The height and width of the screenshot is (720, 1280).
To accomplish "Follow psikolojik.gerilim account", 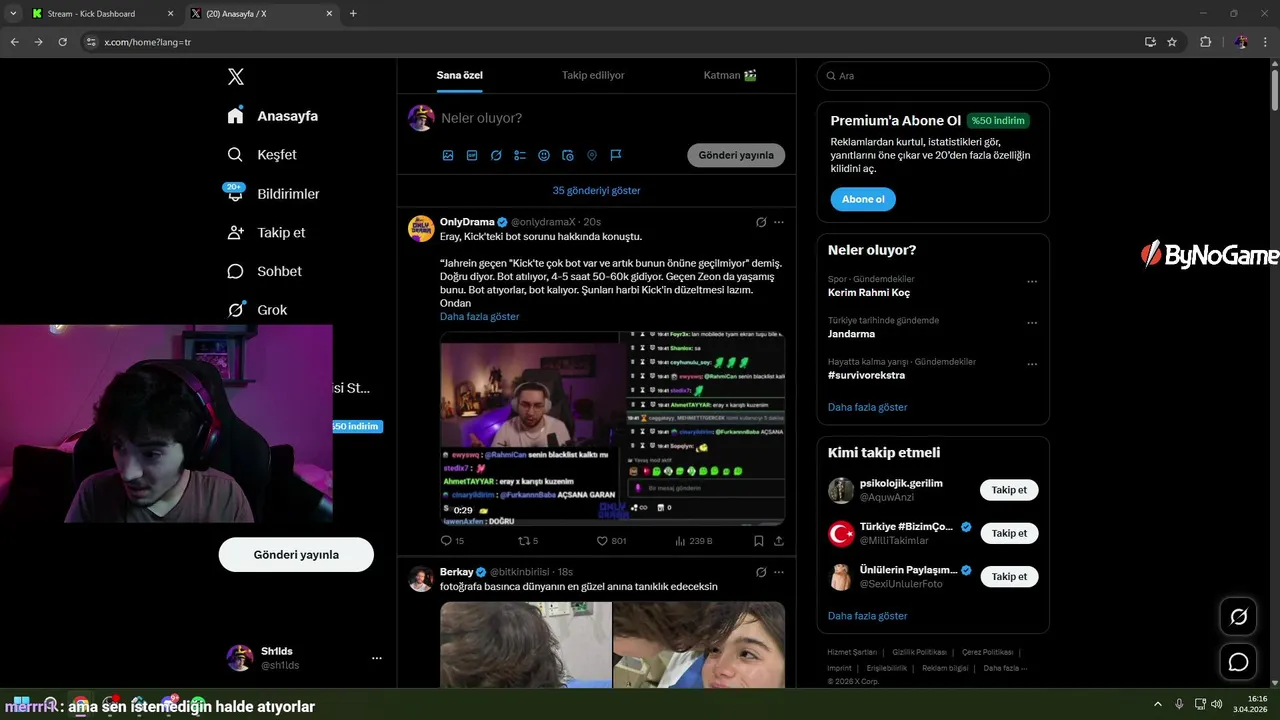I will 1009,490.
